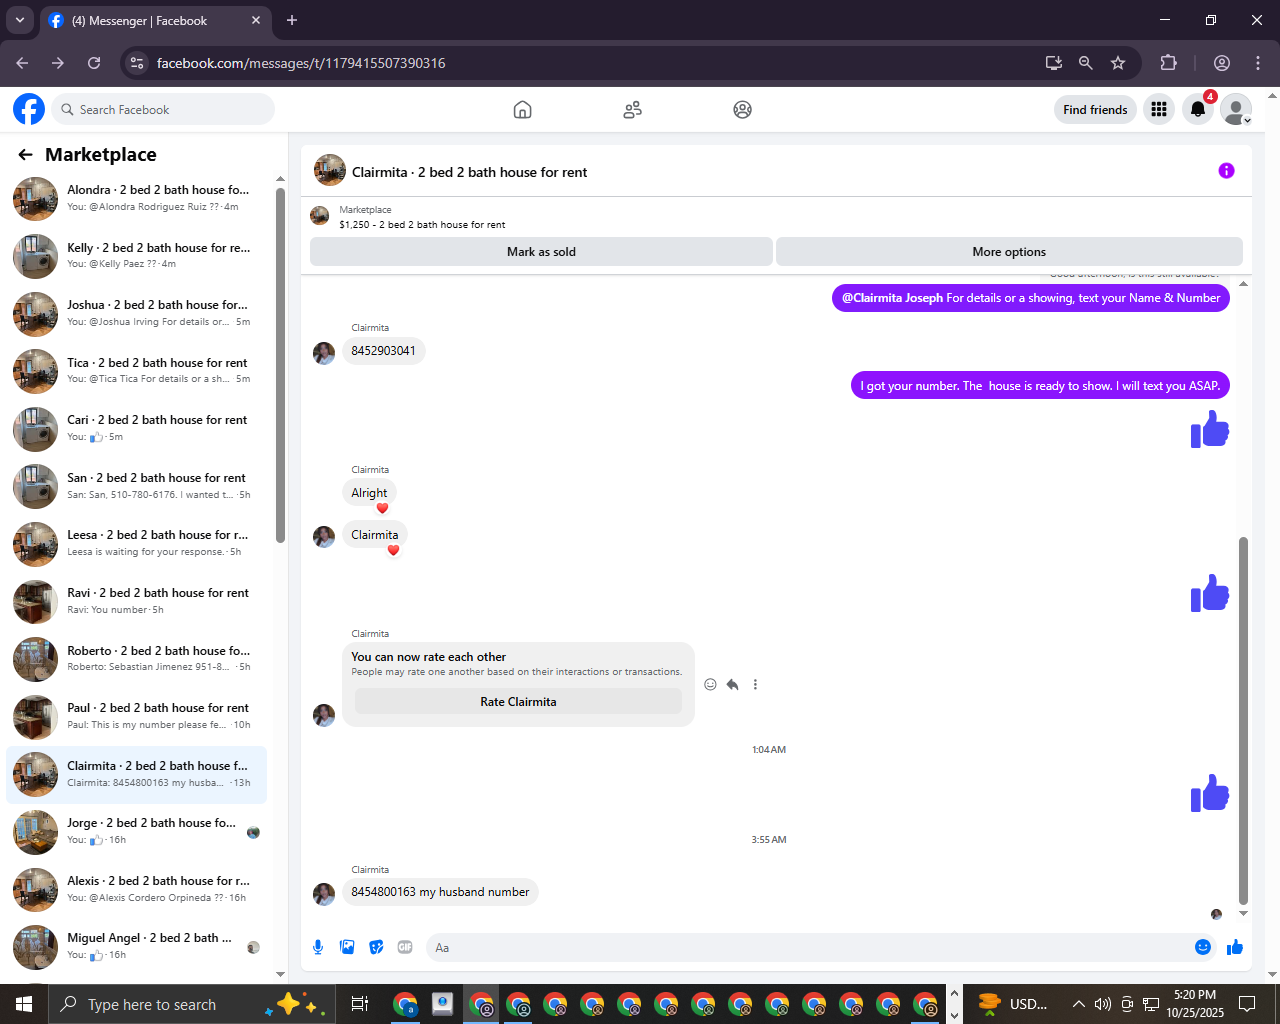1280x1024 pixels.
Task: Open the Windows notification center icon
Action: [x=1247, y=1004]
